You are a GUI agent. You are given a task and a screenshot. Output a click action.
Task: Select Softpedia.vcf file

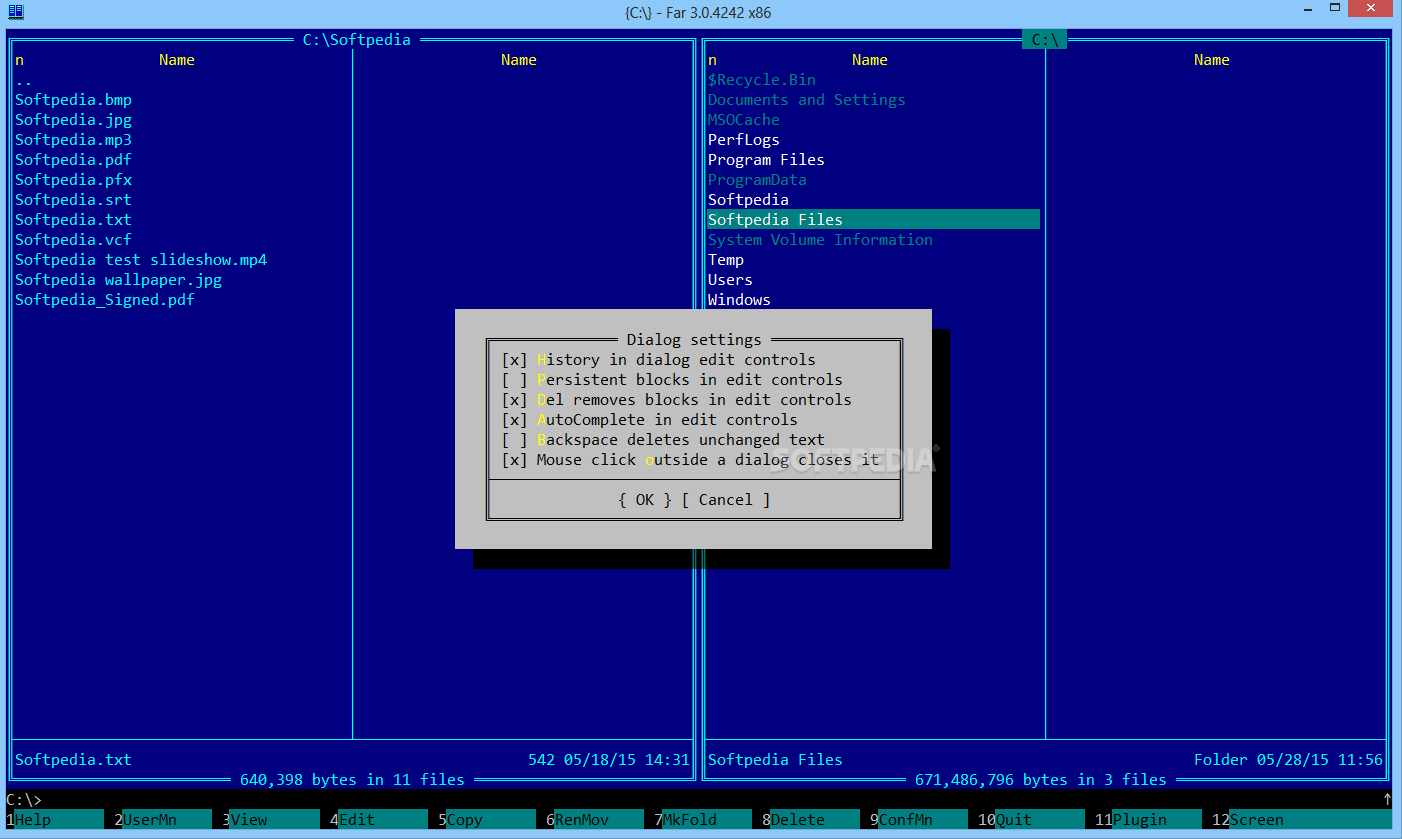[73, 240]
